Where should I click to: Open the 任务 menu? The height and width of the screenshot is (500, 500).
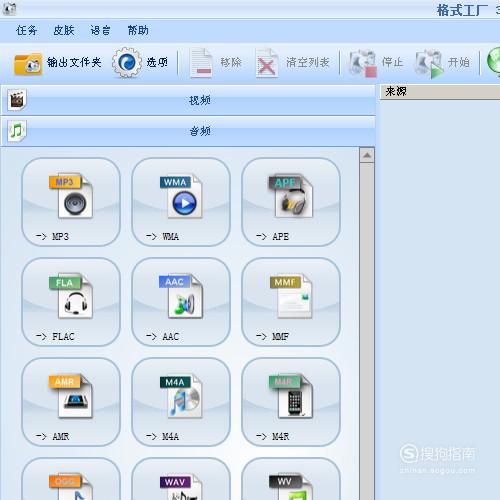pyautogui.click(x=26, y=31)
